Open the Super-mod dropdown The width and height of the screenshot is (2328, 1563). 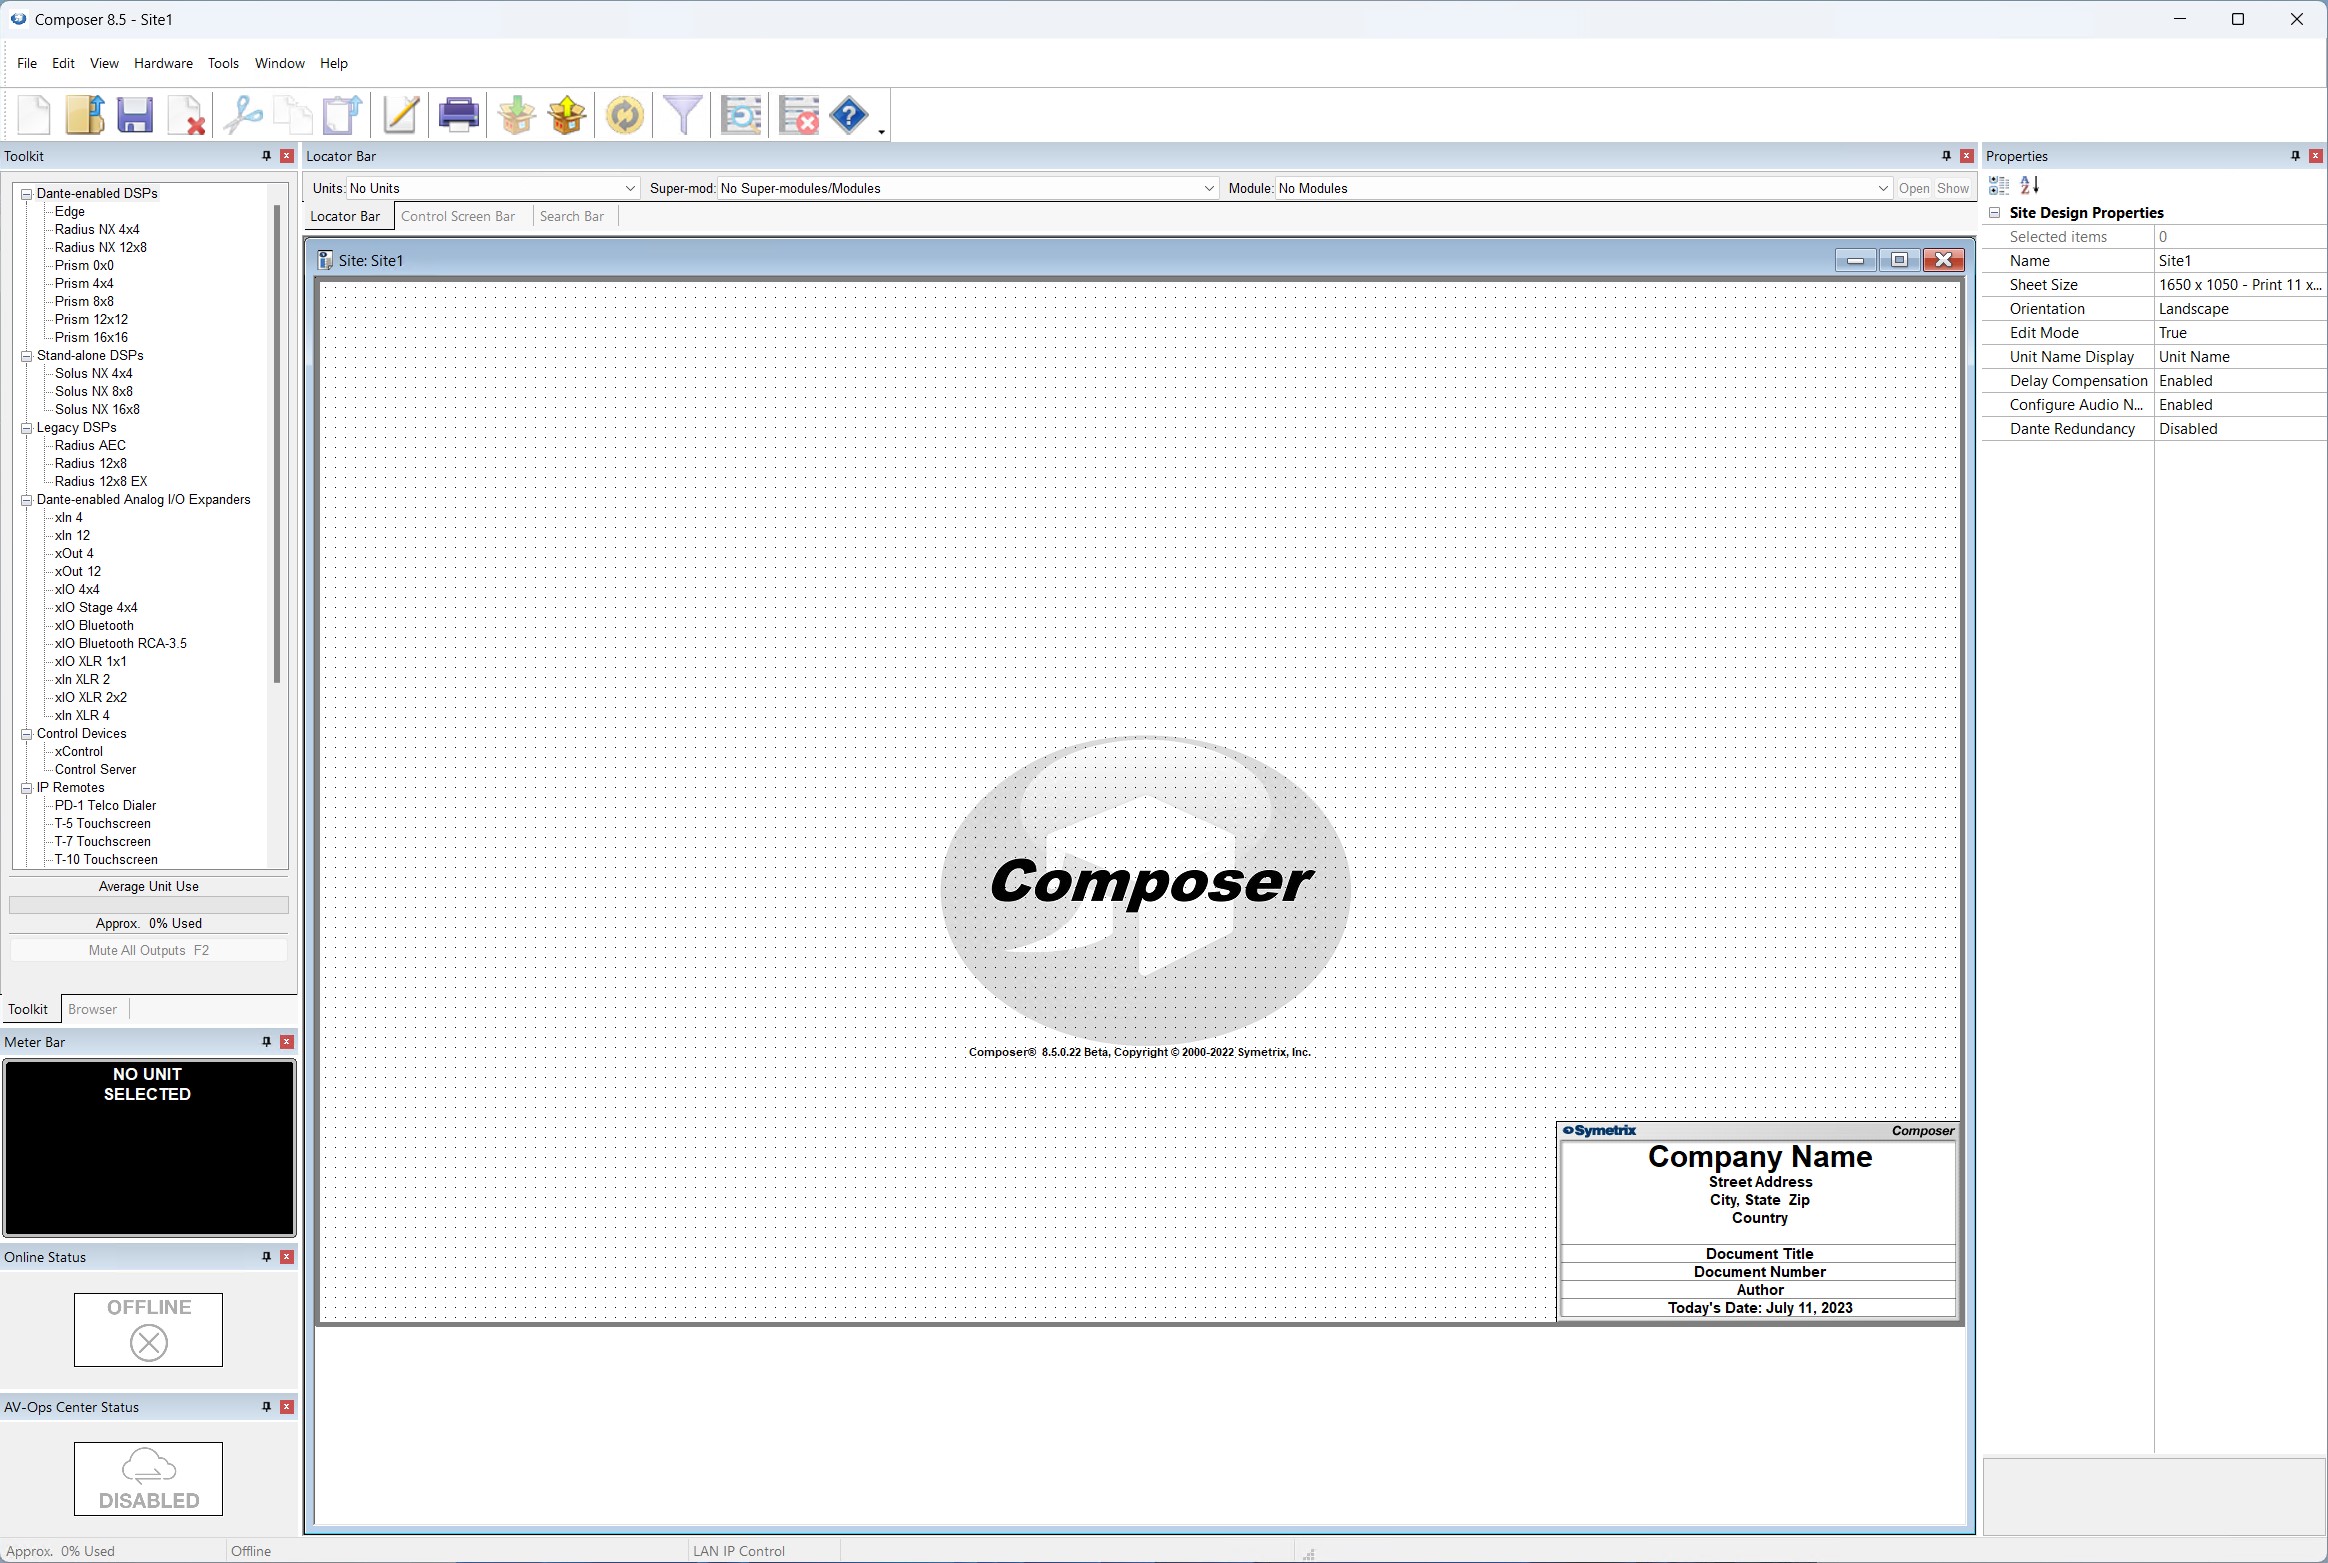[x=1209, y=188]
